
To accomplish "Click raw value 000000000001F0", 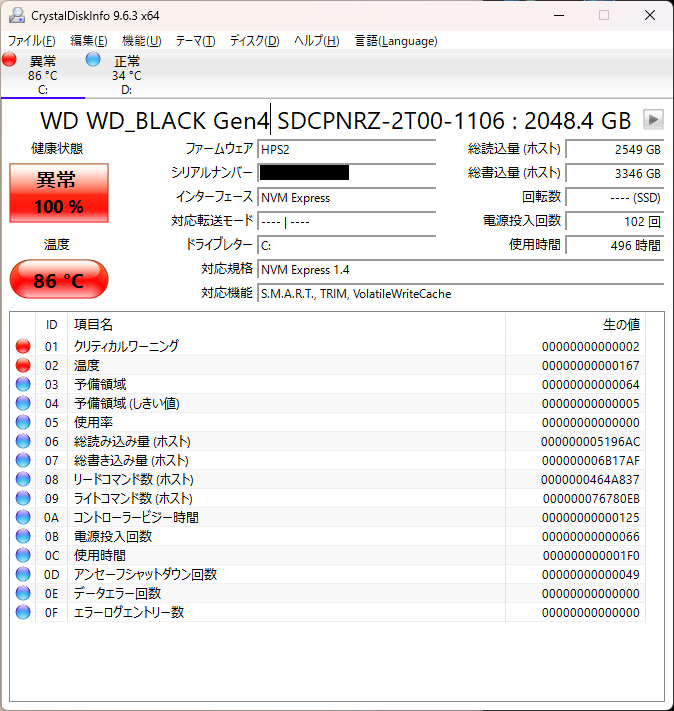I will 591,555.
